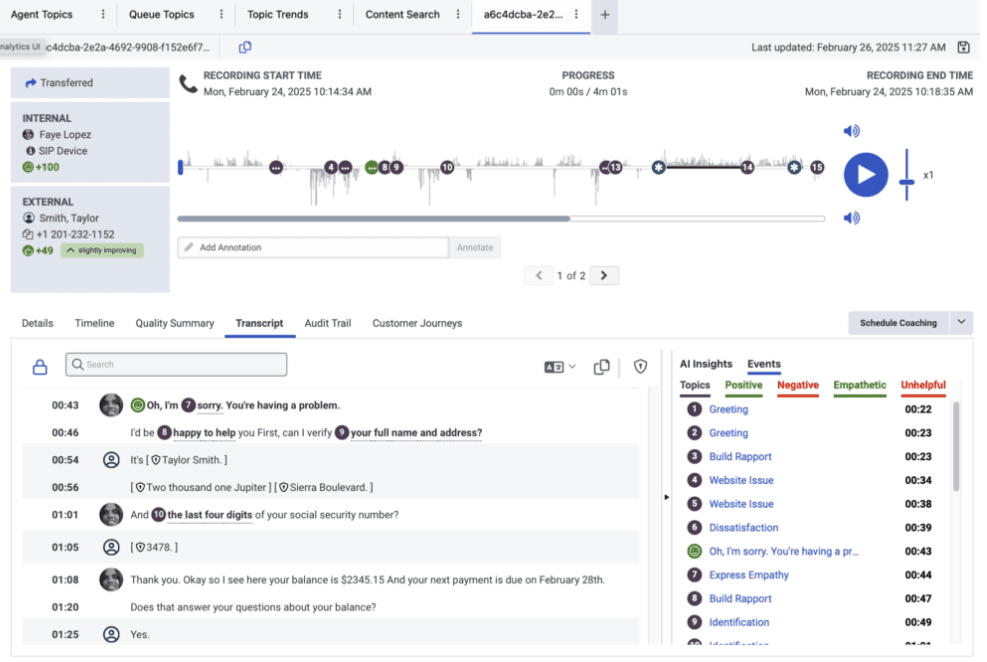Toggle the lock icon in the transcript panel

(39, 367)
